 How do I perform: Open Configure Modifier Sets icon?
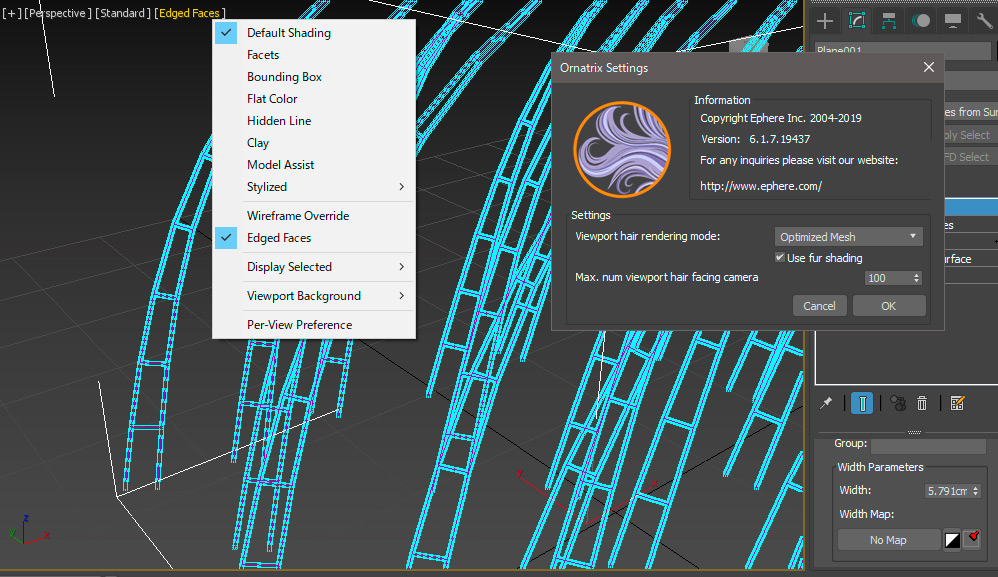(957, 403)
